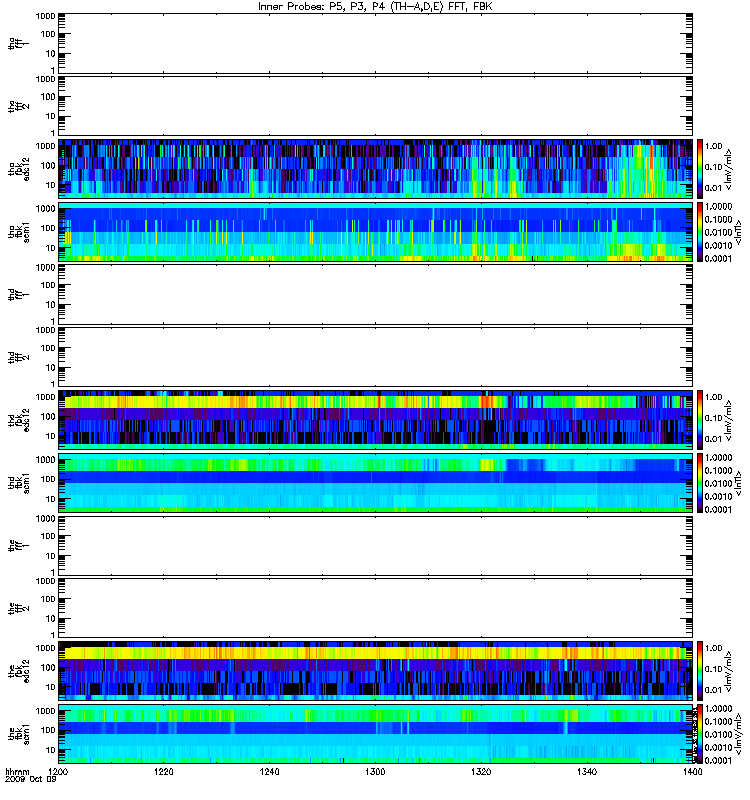Screen dimensions: 750x800
Task: Click the thd fbk scm1 color bar
Action: tap(700, 483)
